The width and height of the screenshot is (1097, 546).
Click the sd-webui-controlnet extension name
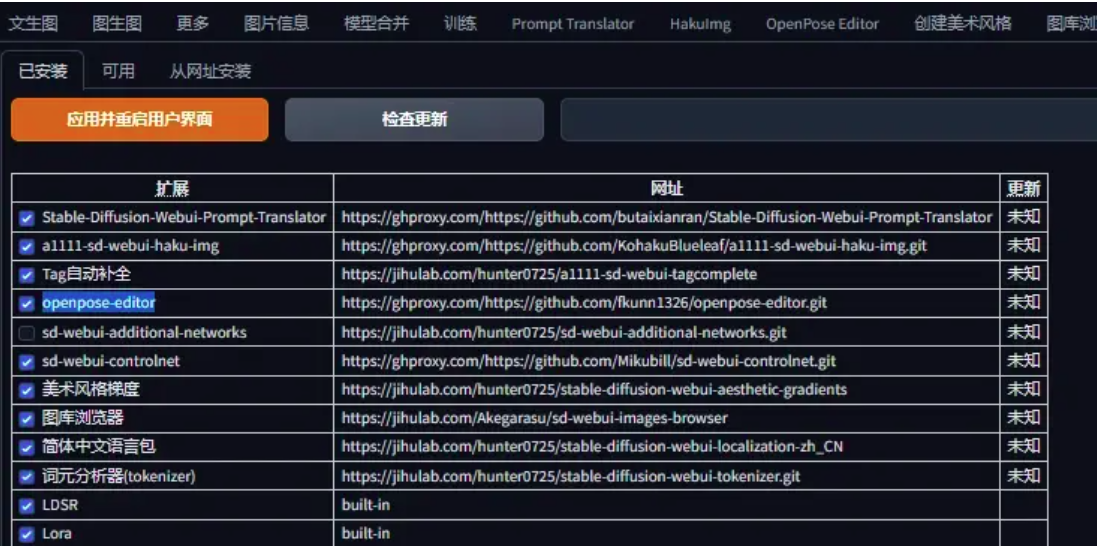pos(111,361)
